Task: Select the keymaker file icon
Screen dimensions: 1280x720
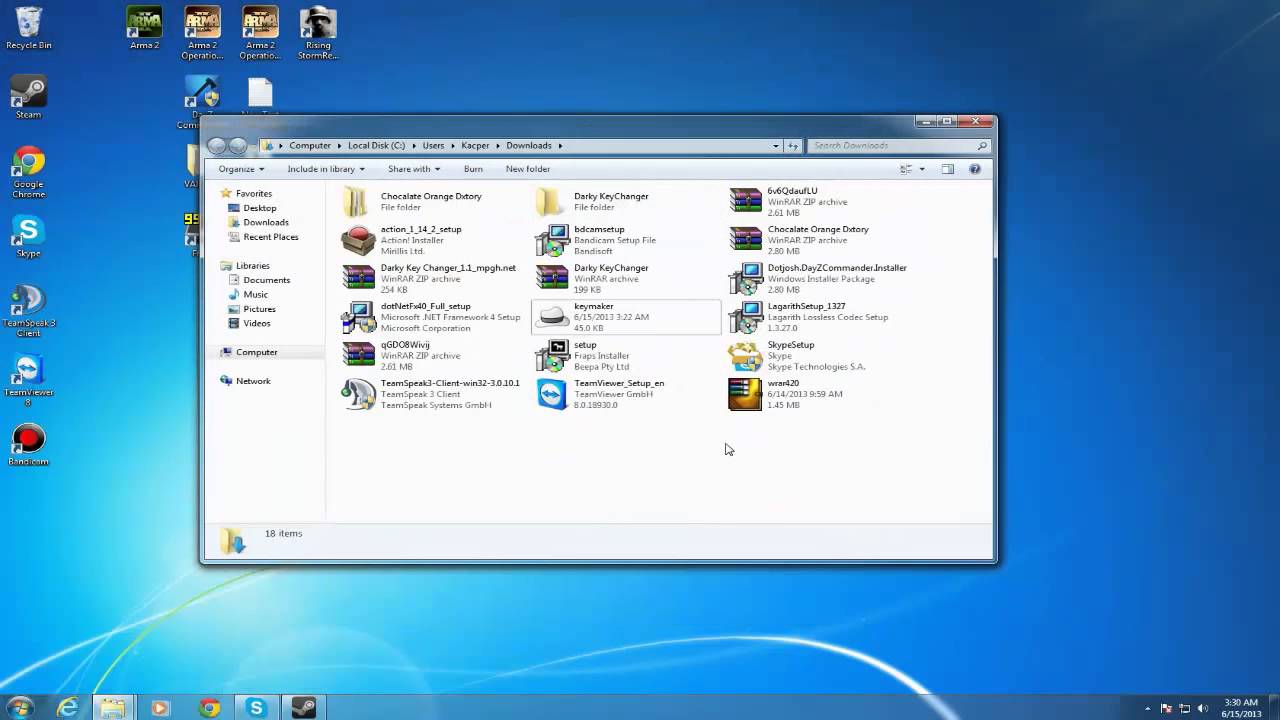Action: pyautogui.click(x=552, y=317)
